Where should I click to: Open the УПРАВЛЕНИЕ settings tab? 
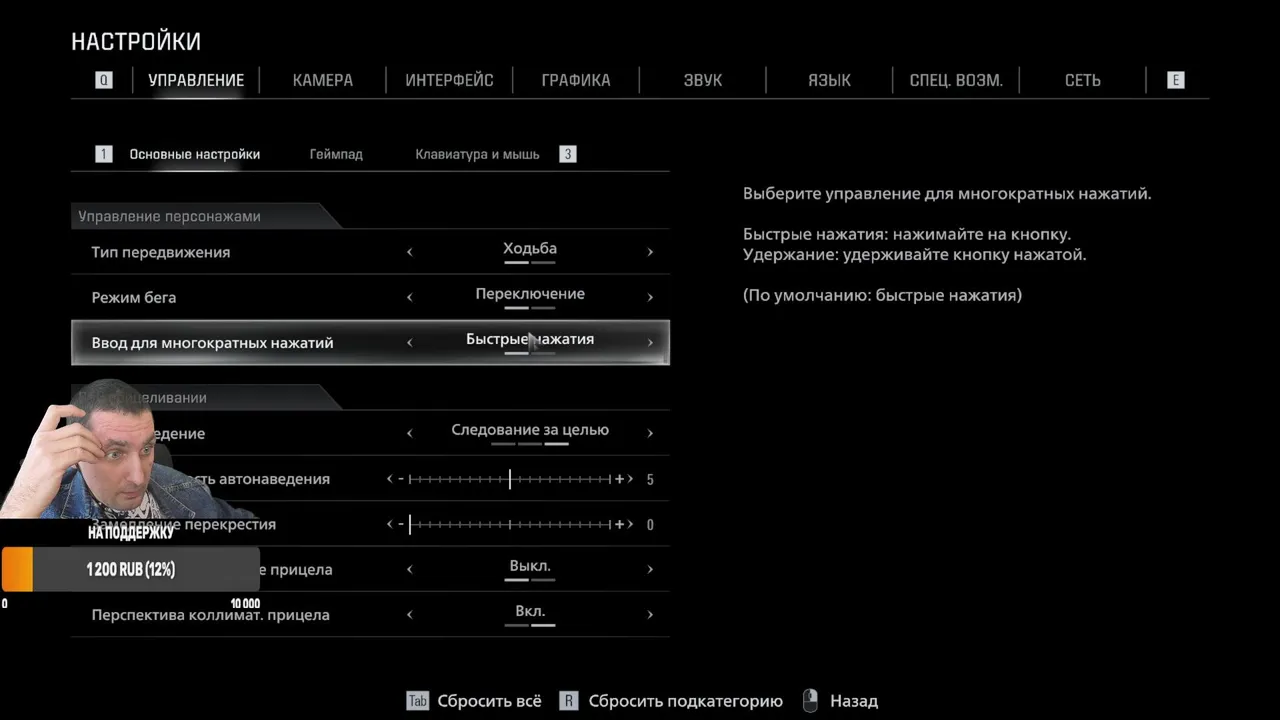point(196,80)
